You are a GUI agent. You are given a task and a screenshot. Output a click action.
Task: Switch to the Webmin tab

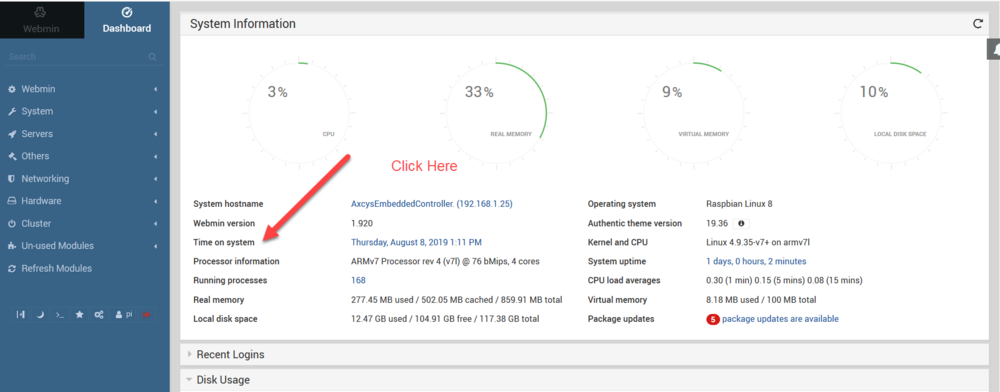click(x=41, y=20)
